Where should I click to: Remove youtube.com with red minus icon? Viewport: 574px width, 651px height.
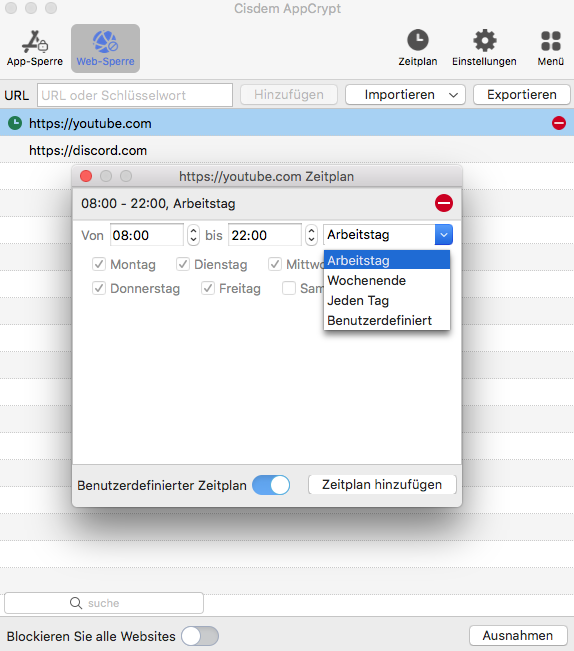click(x=559, y=123)
